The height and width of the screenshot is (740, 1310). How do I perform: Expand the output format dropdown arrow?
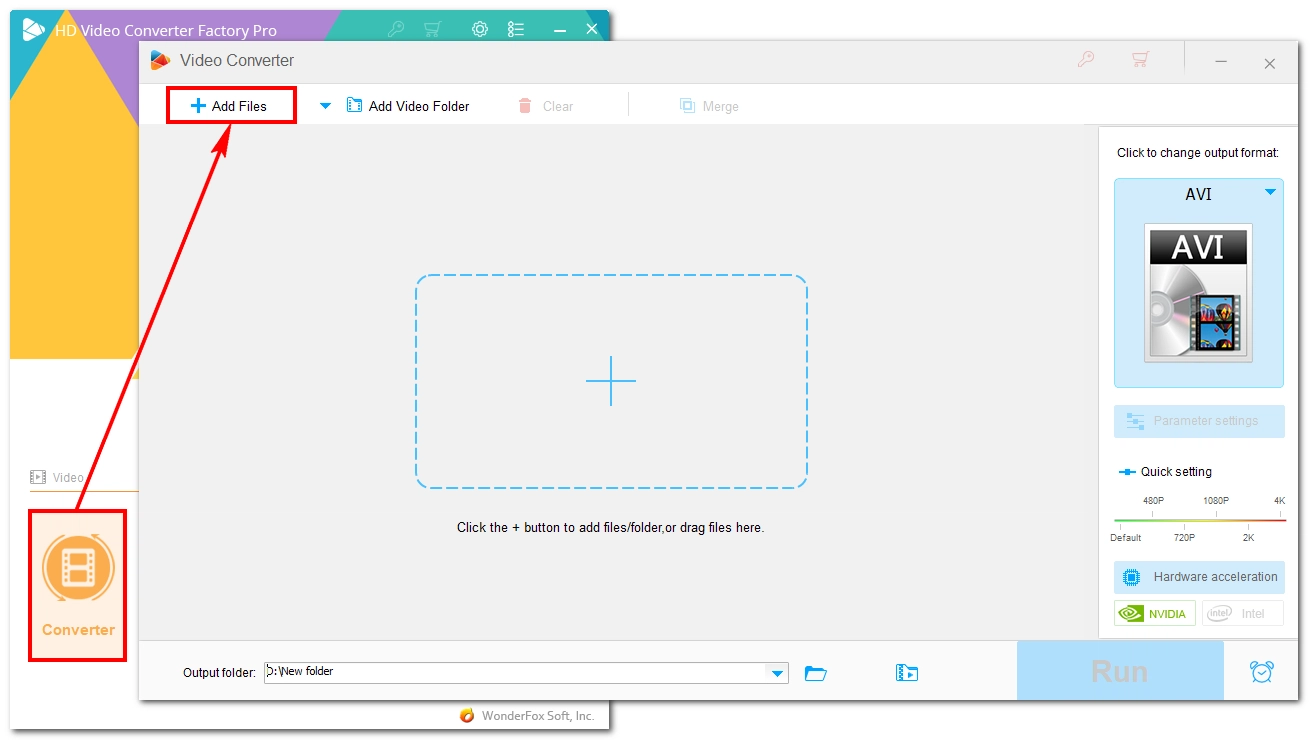[x=1270, y=192]
